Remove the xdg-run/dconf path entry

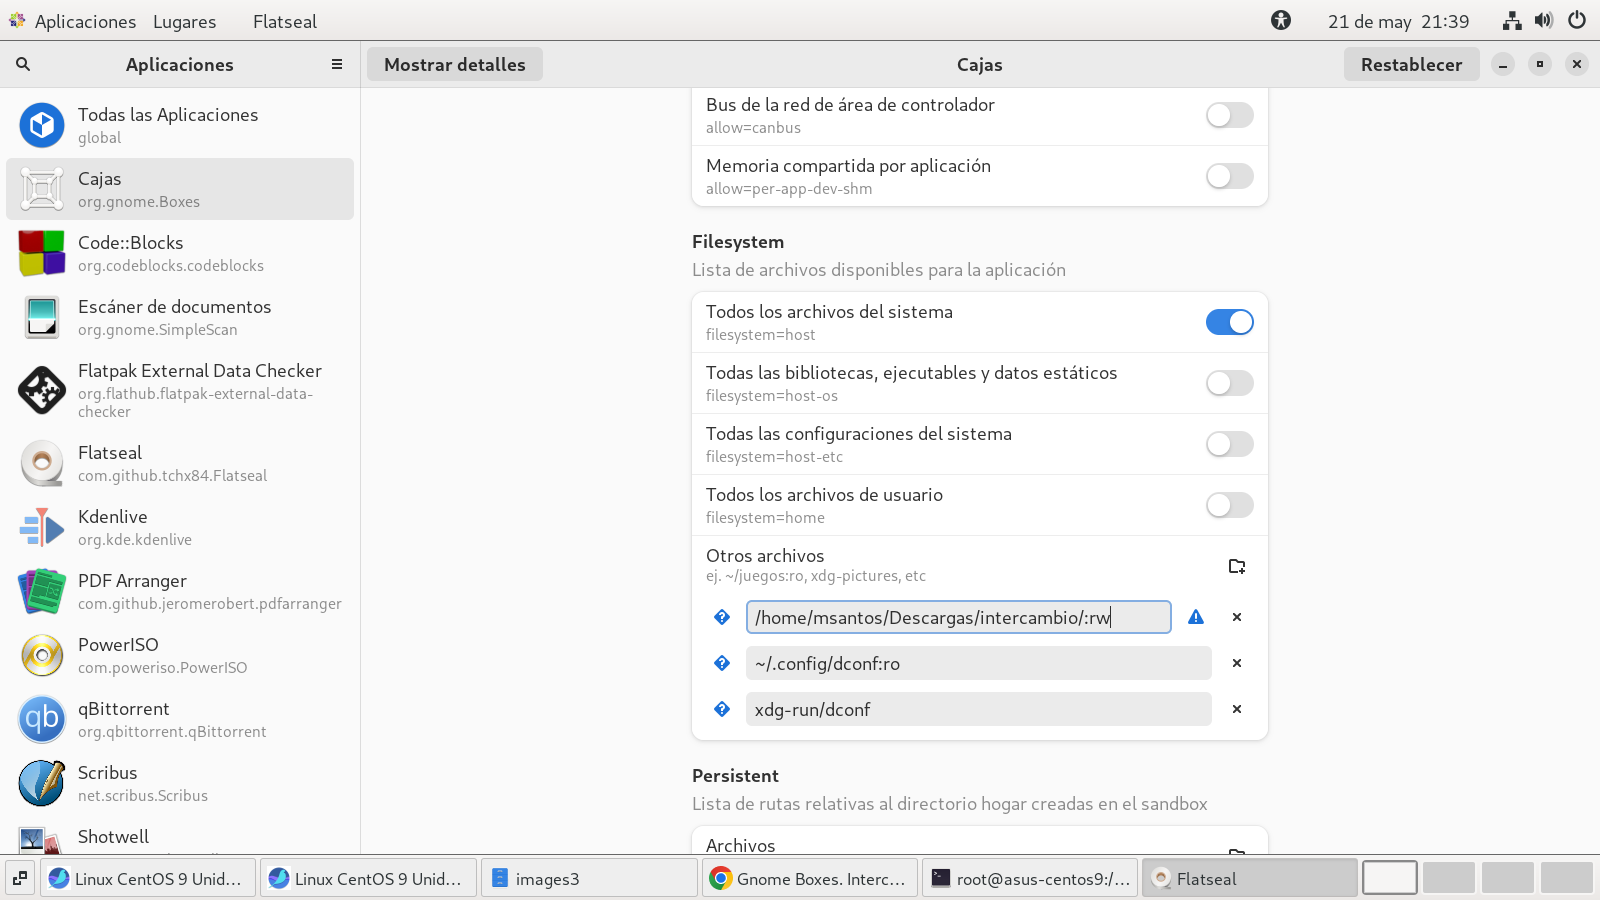pyautogui.click(x=1237, y=709)
